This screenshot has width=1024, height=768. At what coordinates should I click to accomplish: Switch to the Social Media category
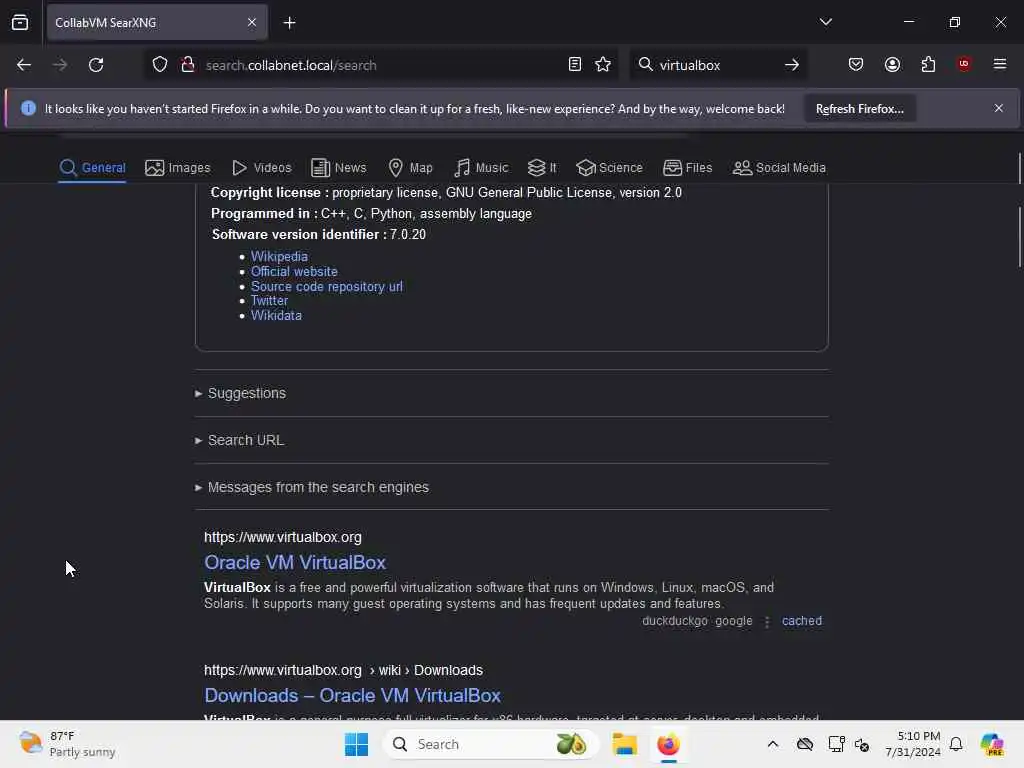click(779, 168)
